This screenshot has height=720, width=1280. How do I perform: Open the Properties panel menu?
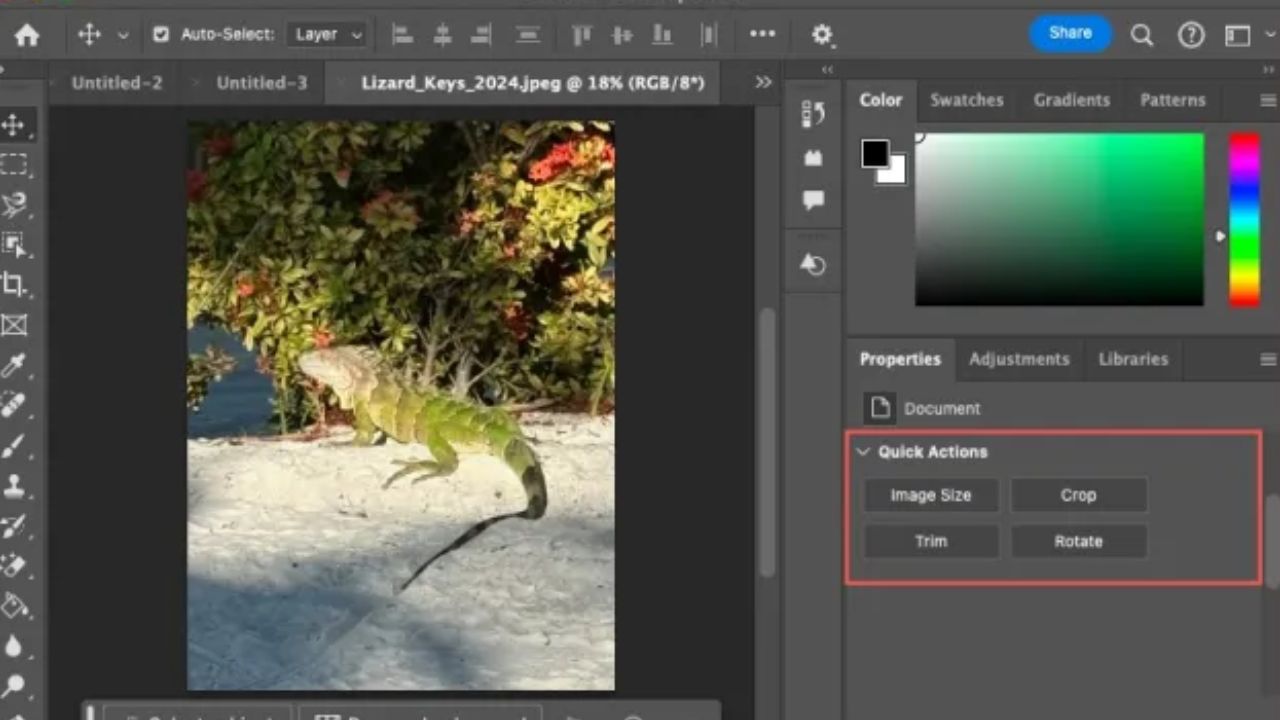point(1268,359)
